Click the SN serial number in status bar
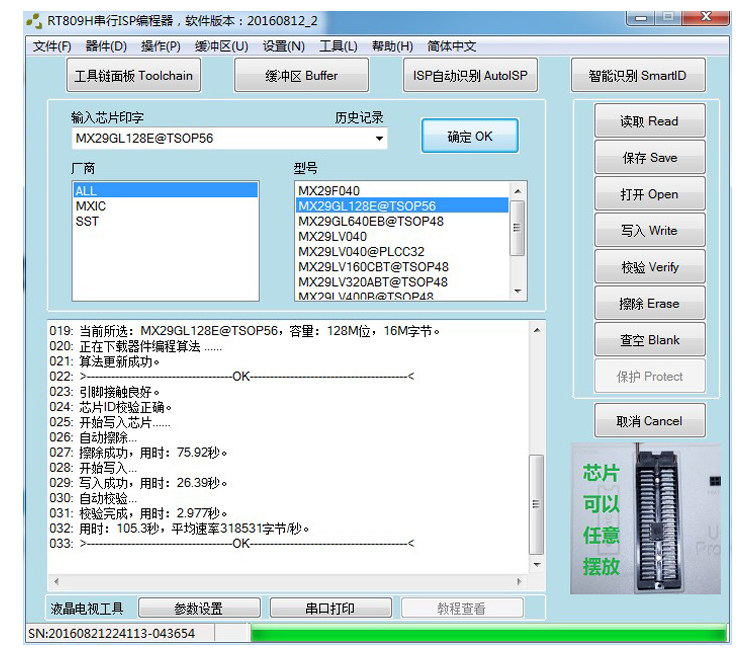 coord(111,634)
